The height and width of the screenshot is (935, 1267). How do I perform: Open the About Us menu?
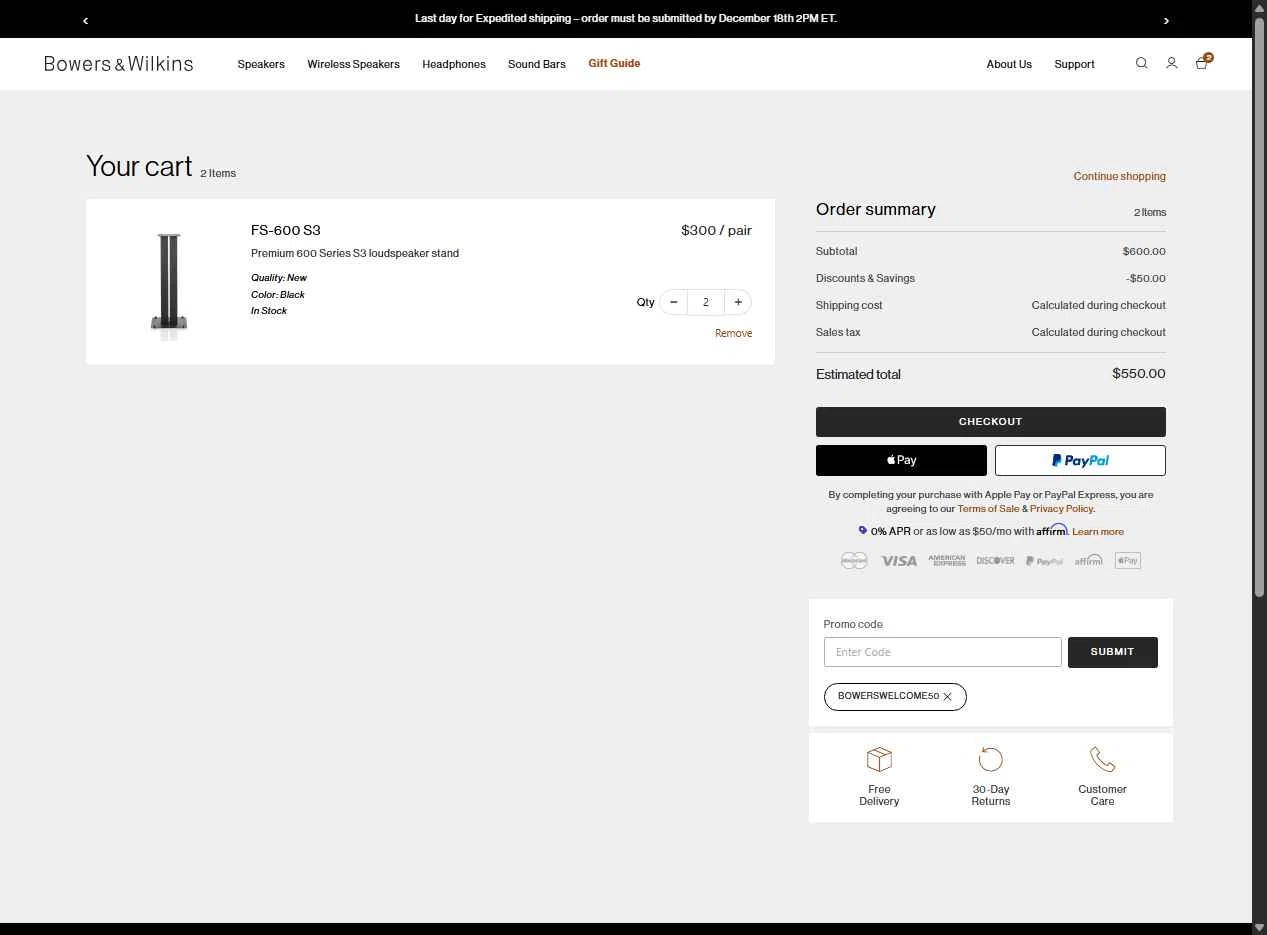pyautogui.click(x=1009, y=64)
